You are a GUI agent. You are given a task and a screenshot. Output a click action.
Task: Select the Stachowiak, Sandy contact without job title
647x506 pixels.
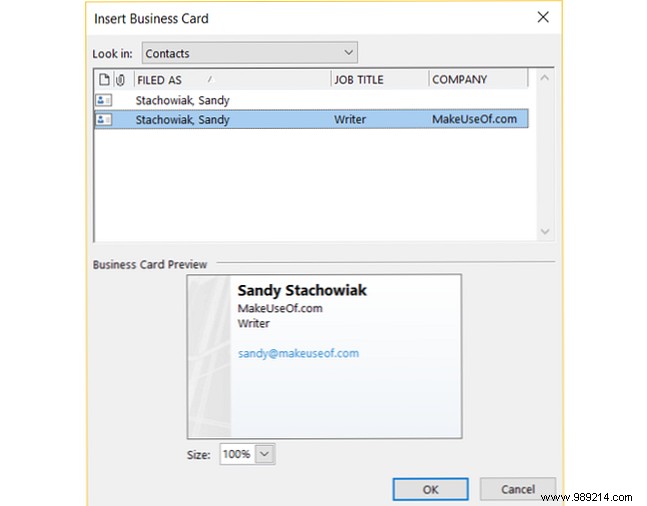tap(311, 100)
